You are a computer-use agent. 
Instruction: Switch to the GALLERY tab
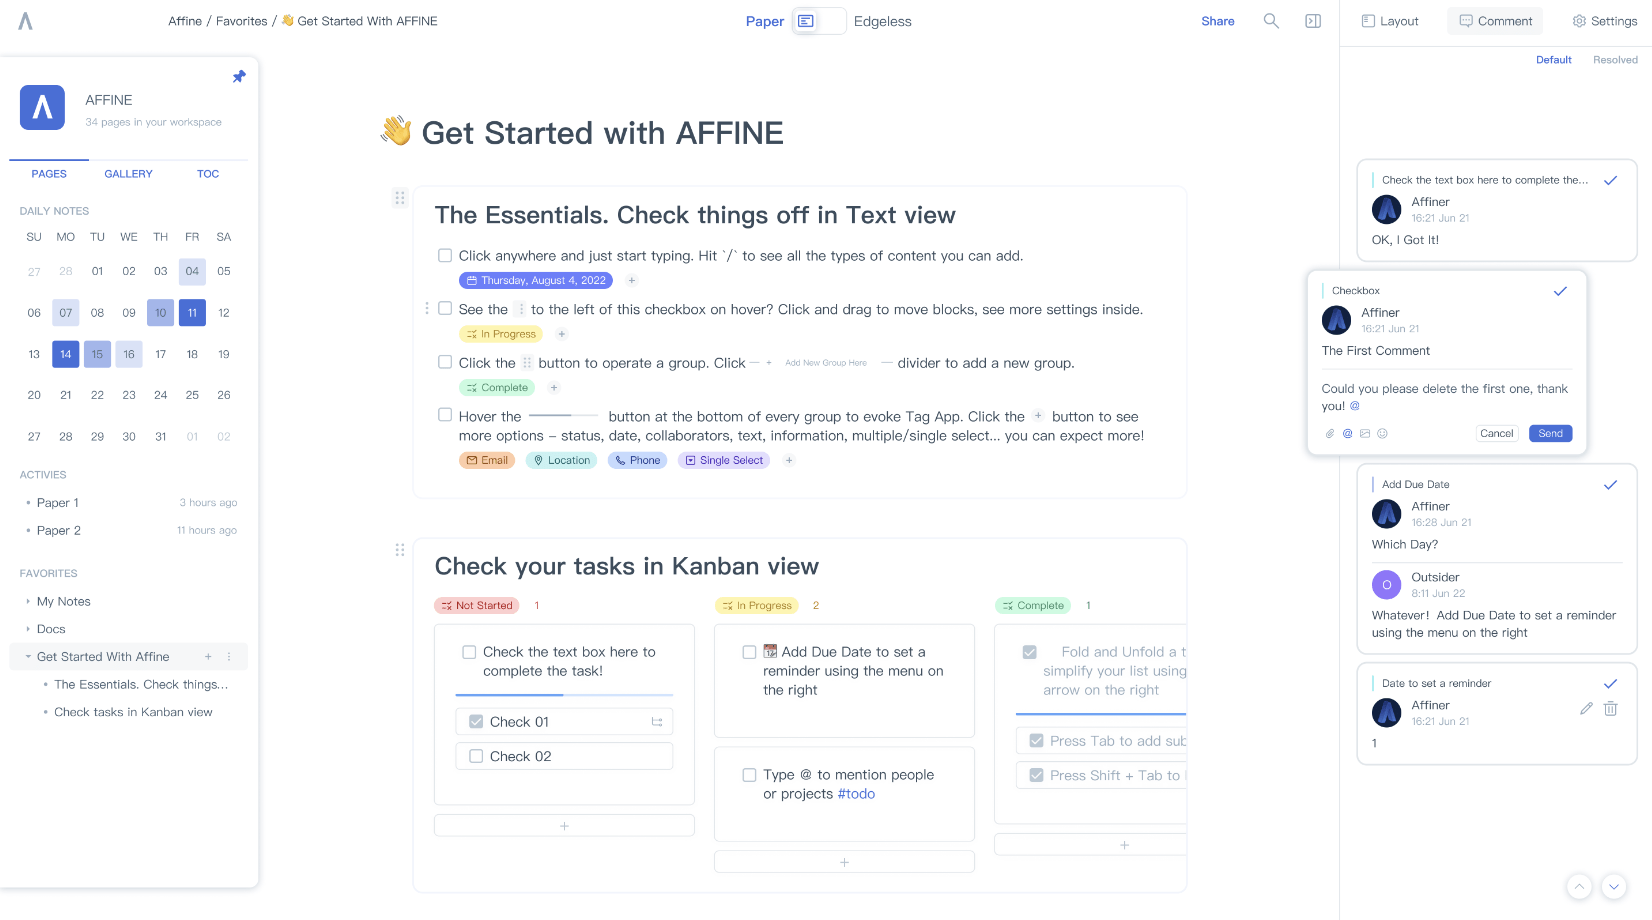point(129,174)
